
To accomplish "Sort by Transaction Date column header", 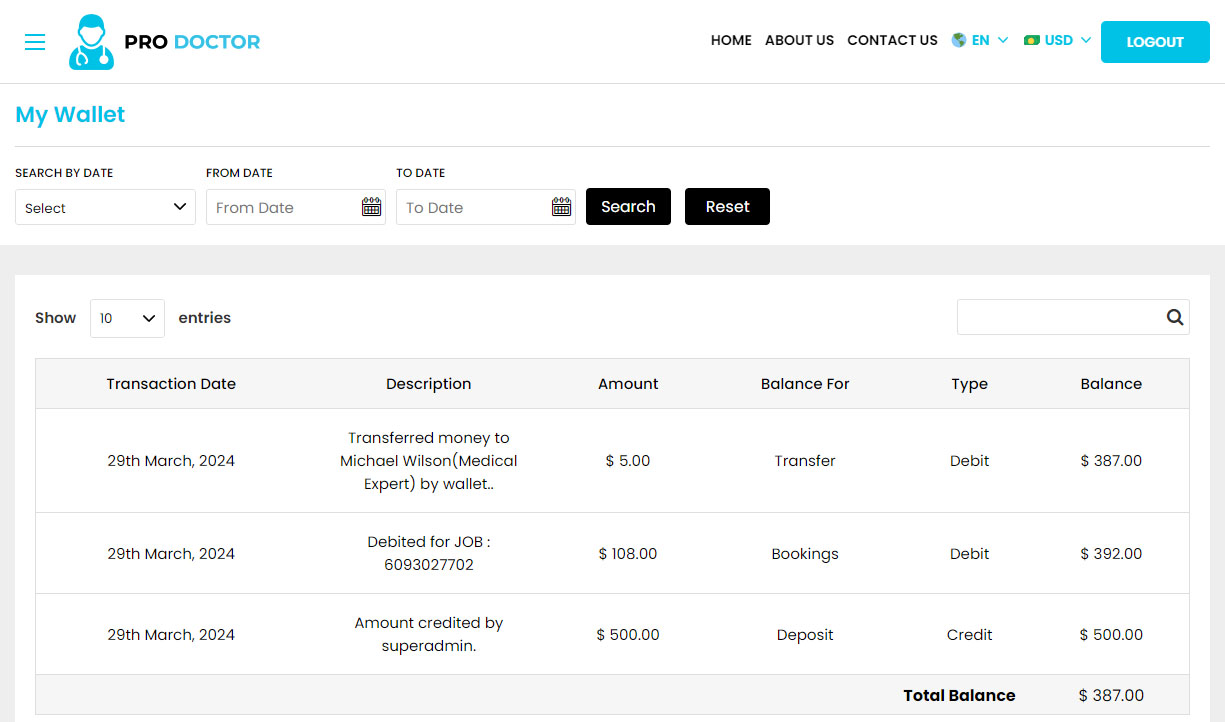I will [x=171, y=384].
